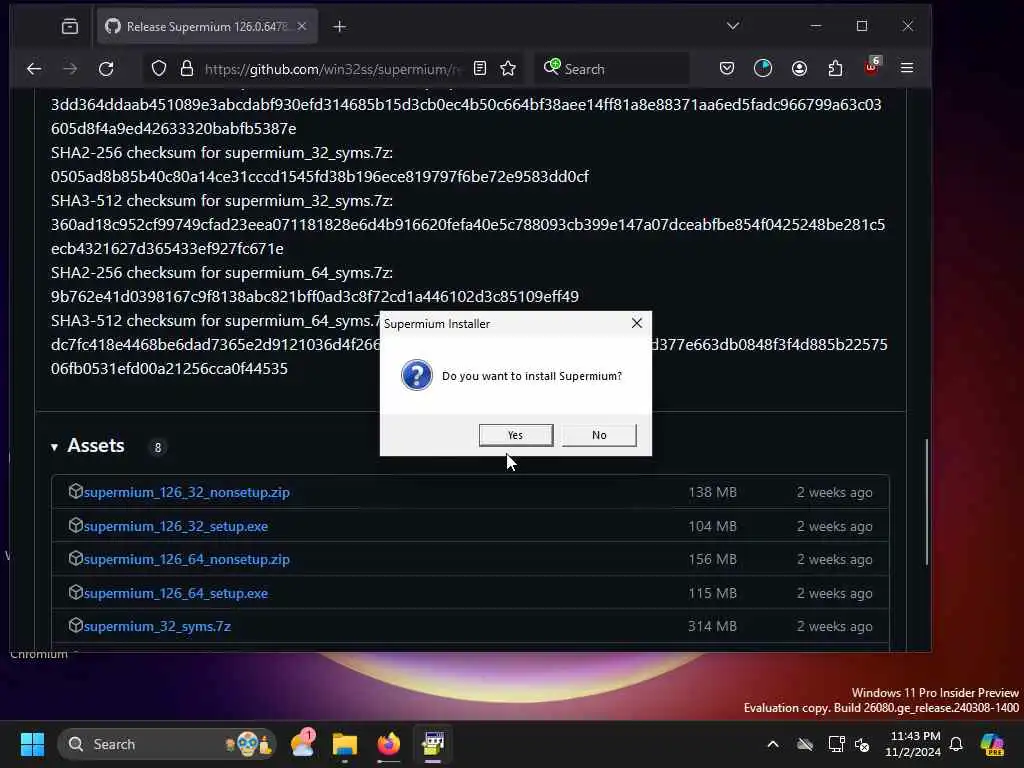Click No in the Supermium Installer dialog
The image size is (1024, 768).
point(599,435)
